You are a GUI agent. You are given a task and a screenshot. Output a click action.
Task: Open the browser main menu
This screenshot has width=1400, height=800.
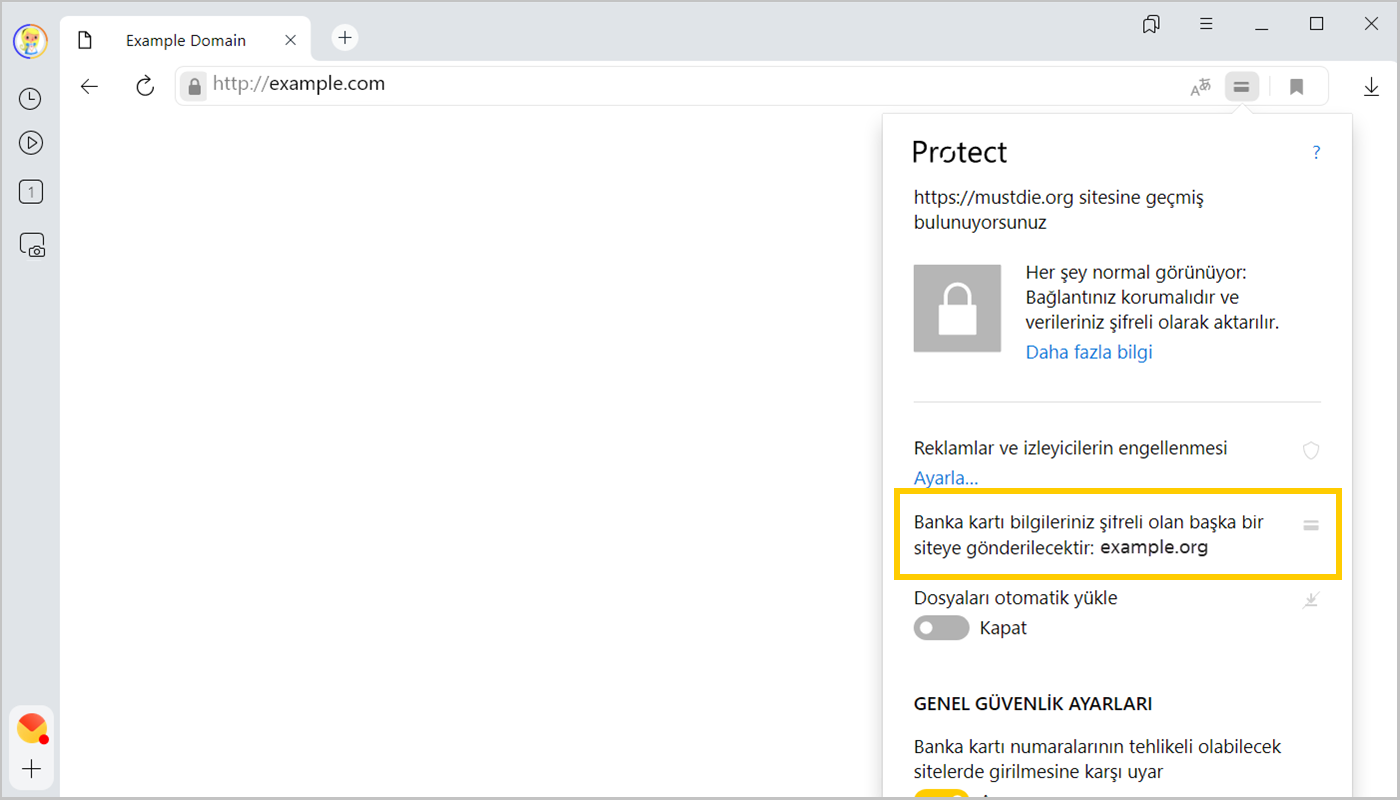coord(1207,24)
